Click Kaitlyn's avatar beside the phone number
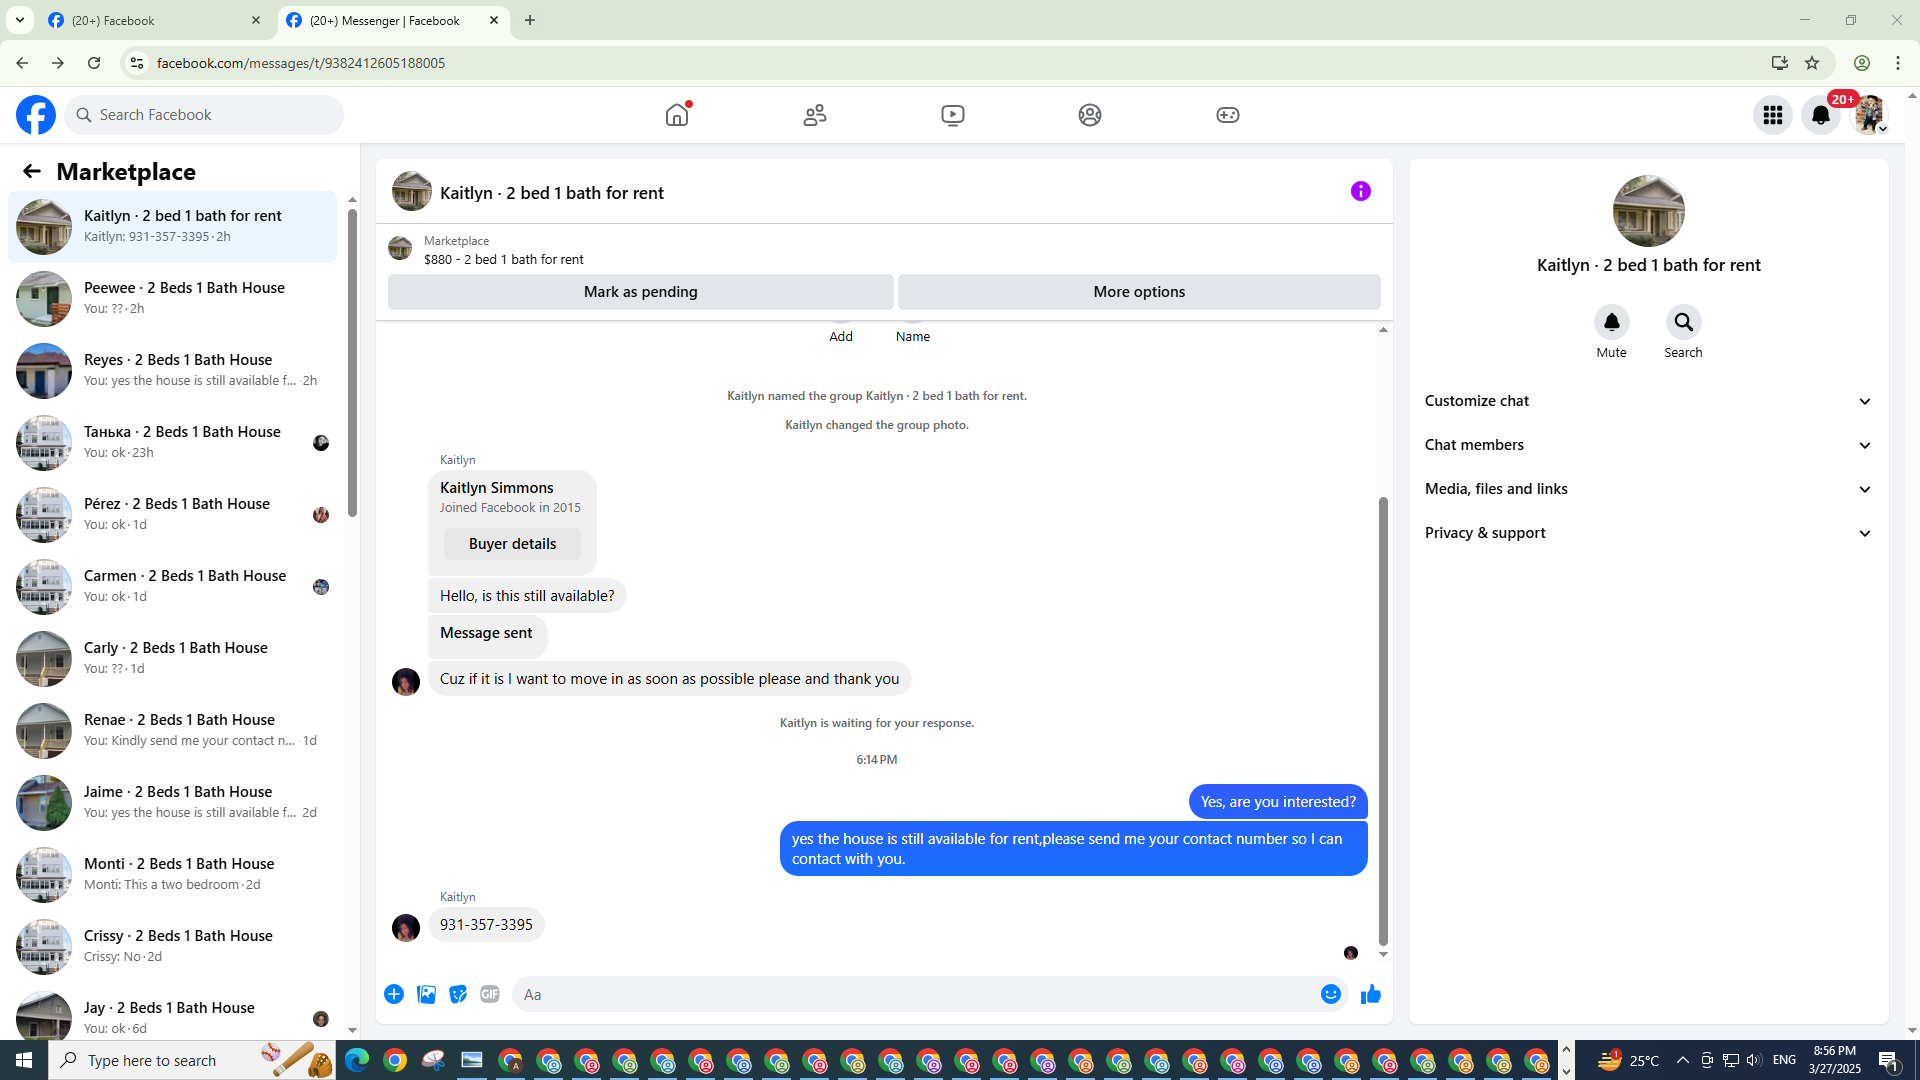1920x1080 pixels. coord(406,928)
